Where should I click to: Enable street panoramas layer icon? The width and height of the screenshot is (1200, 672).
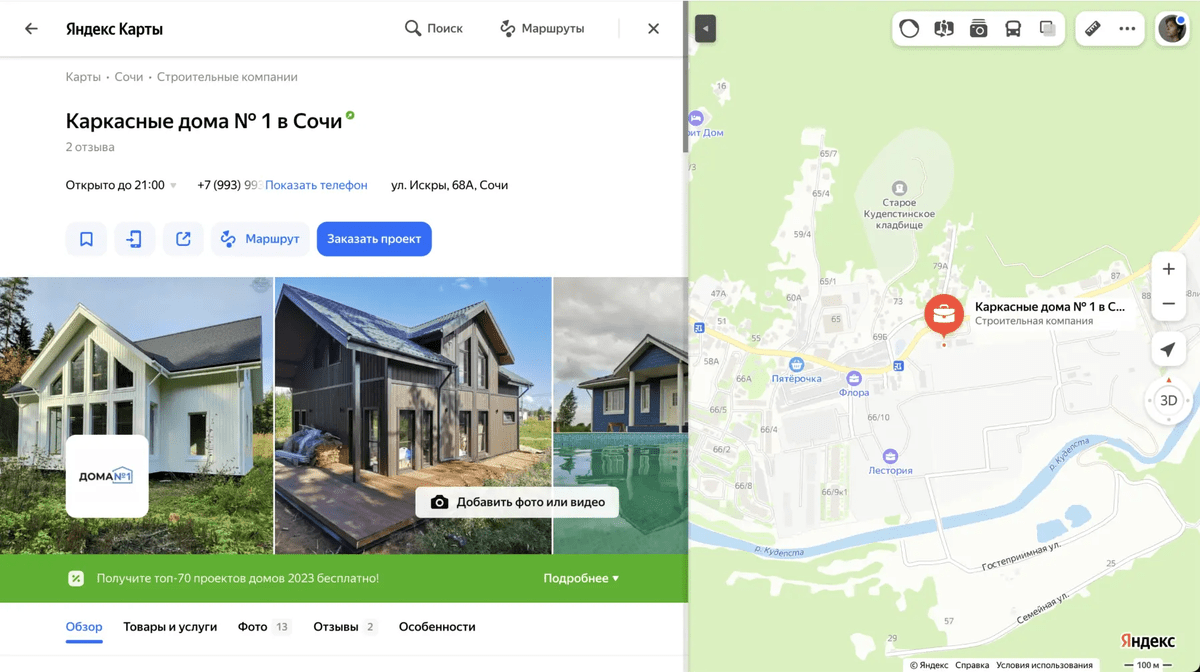click(x=943, y=29)
